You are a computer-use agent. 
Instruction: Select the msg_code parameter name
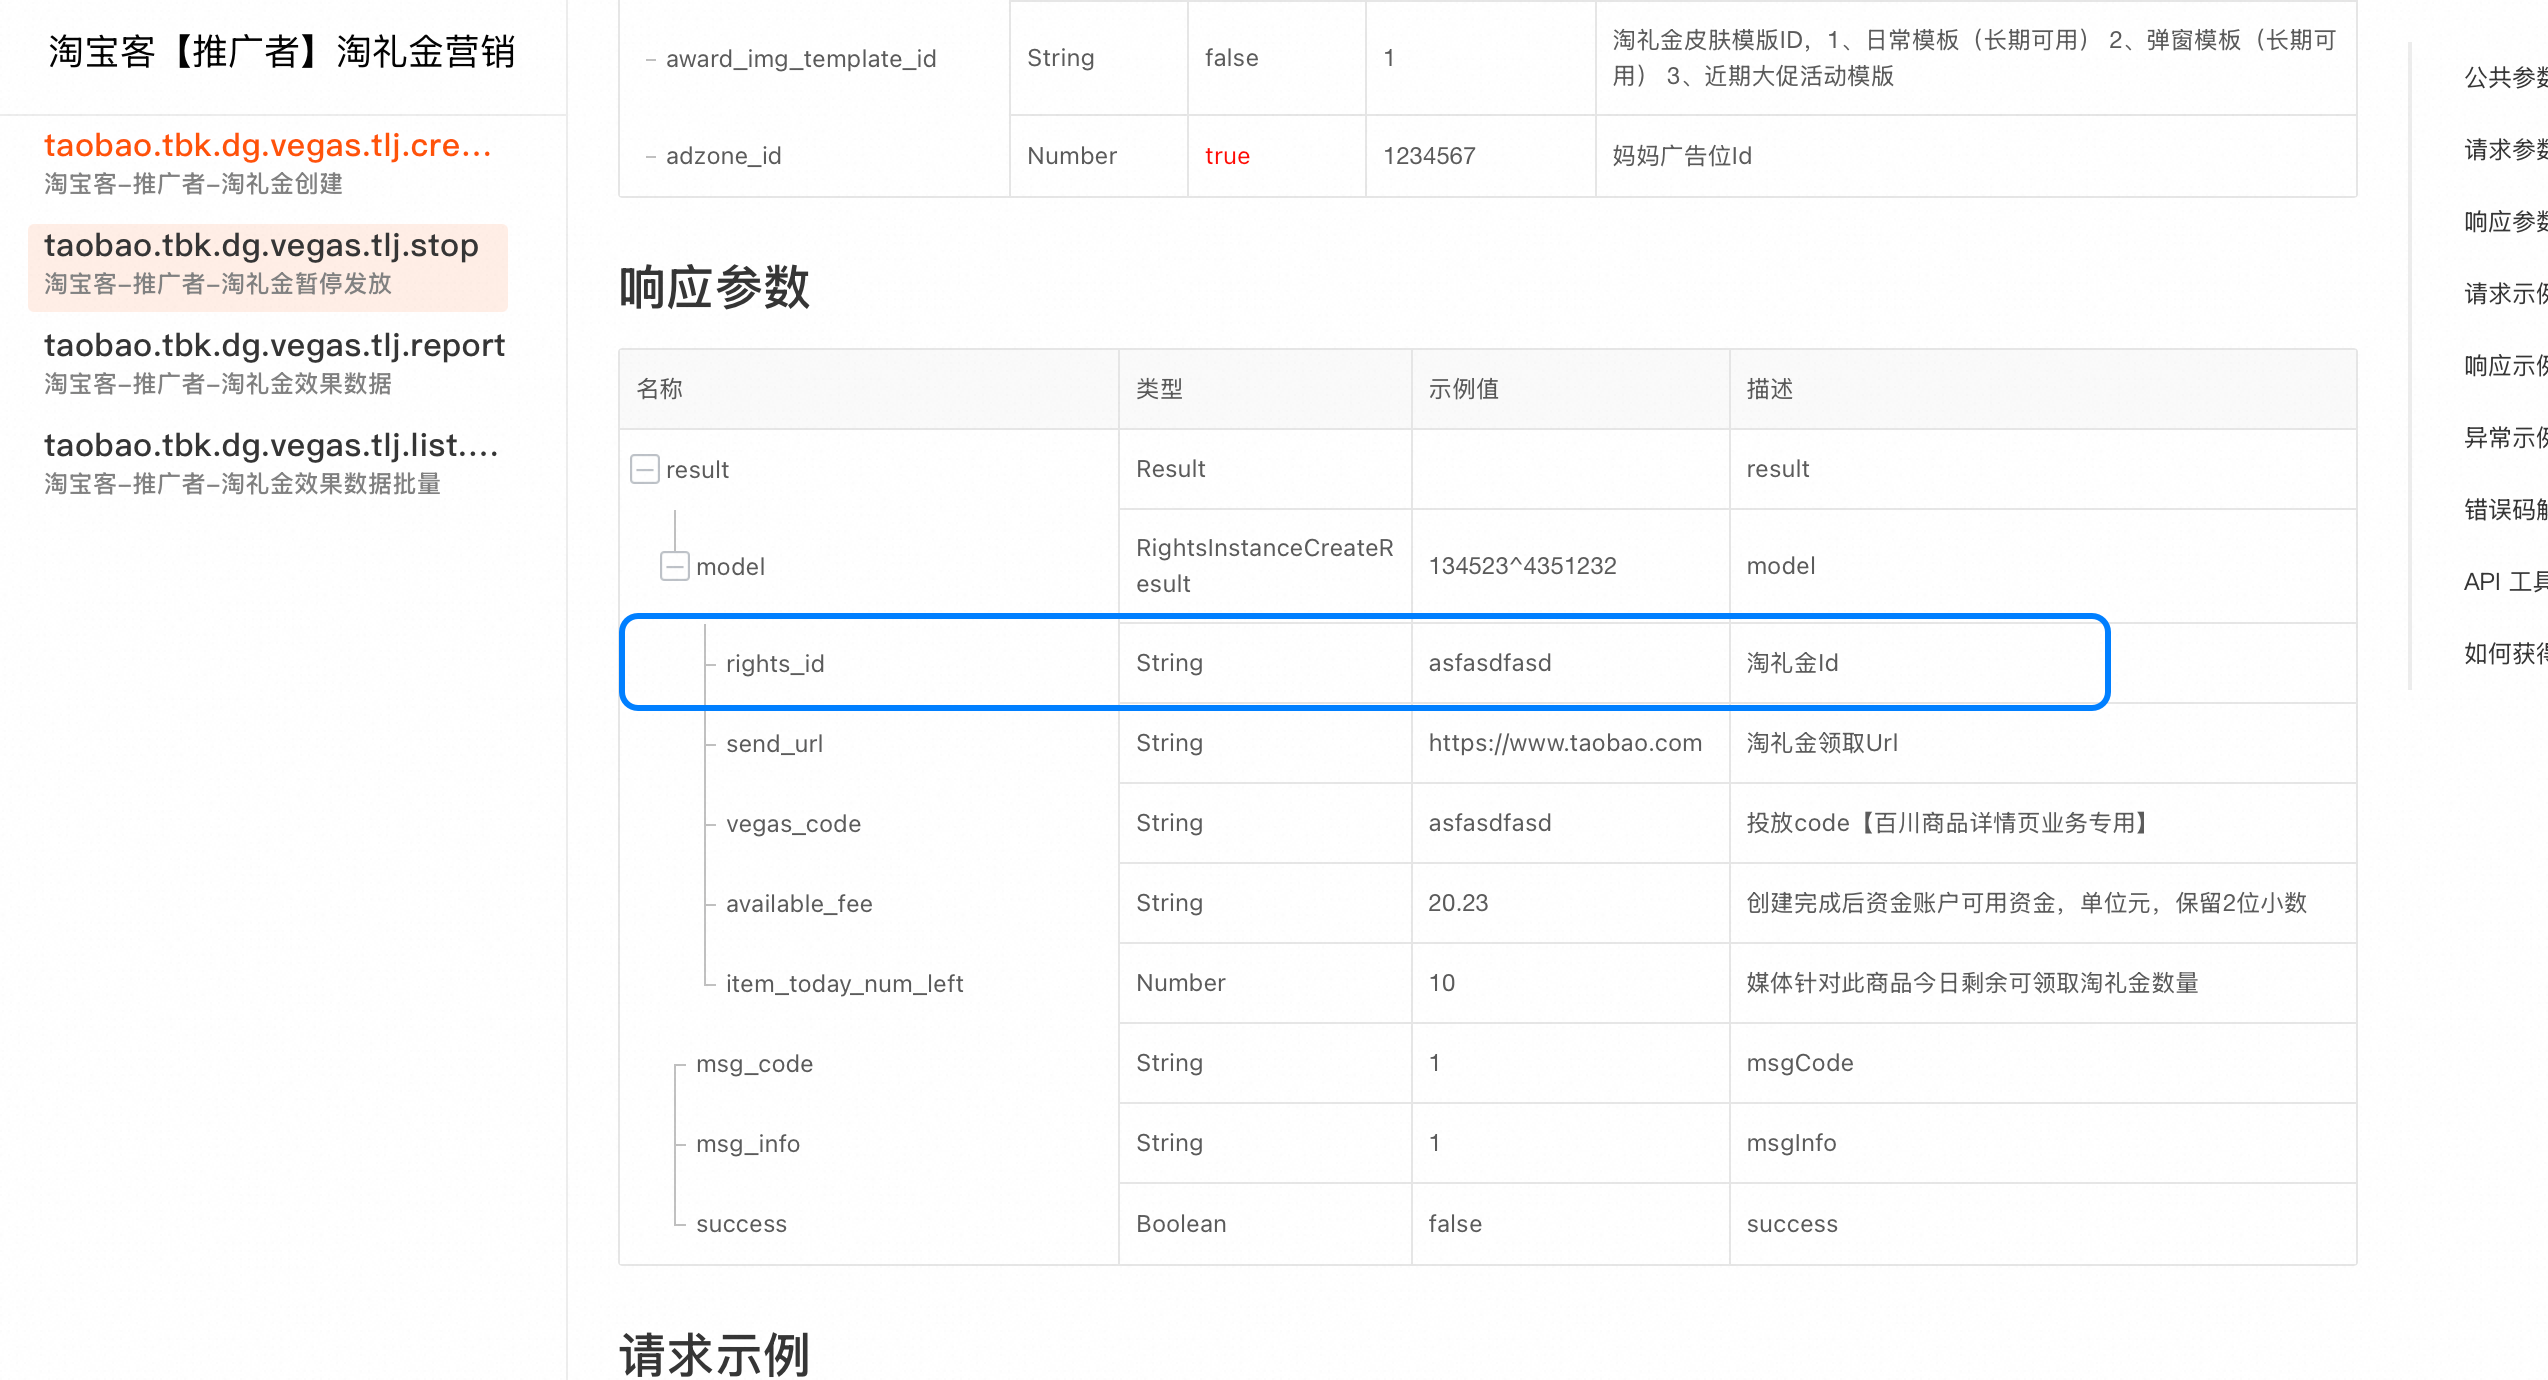point(754,1063)
